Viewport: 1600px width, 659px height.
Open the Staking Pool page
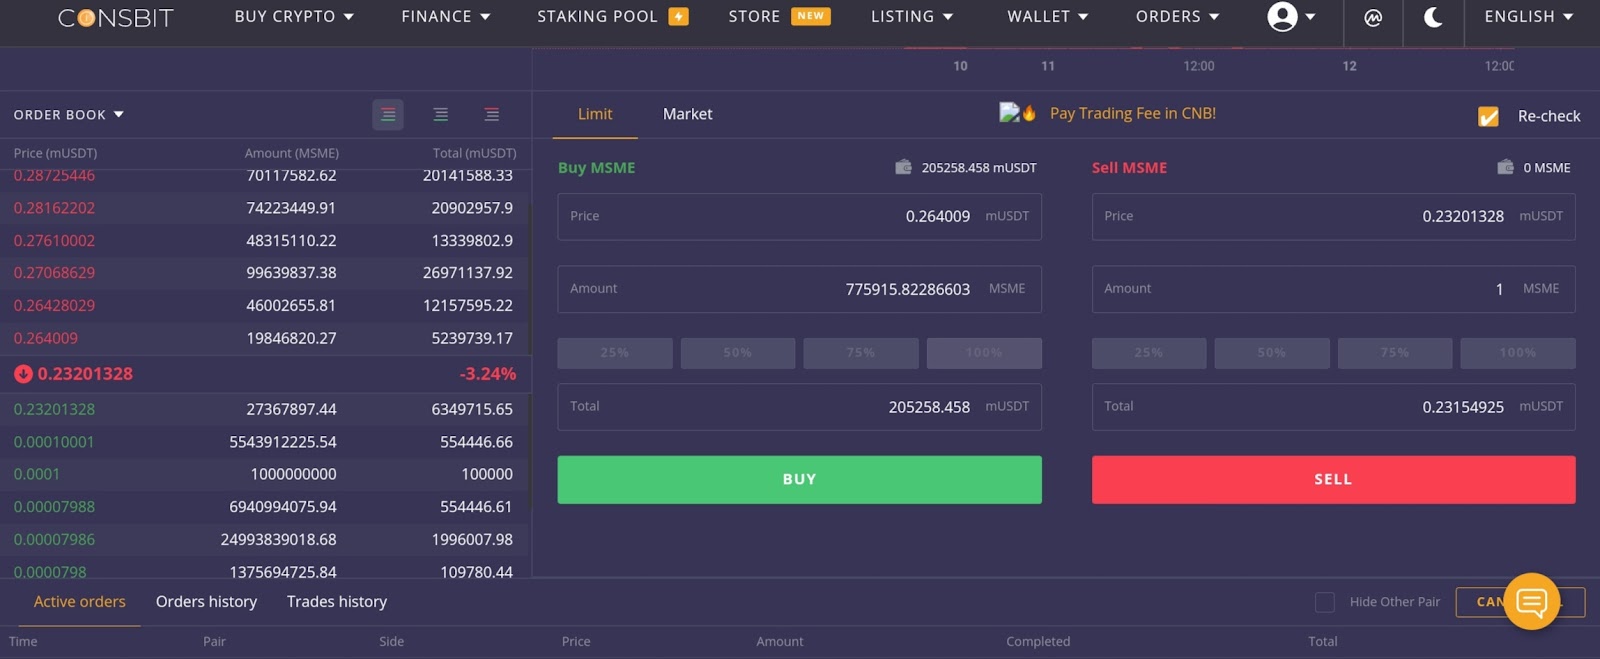click(x=597, y=17)
